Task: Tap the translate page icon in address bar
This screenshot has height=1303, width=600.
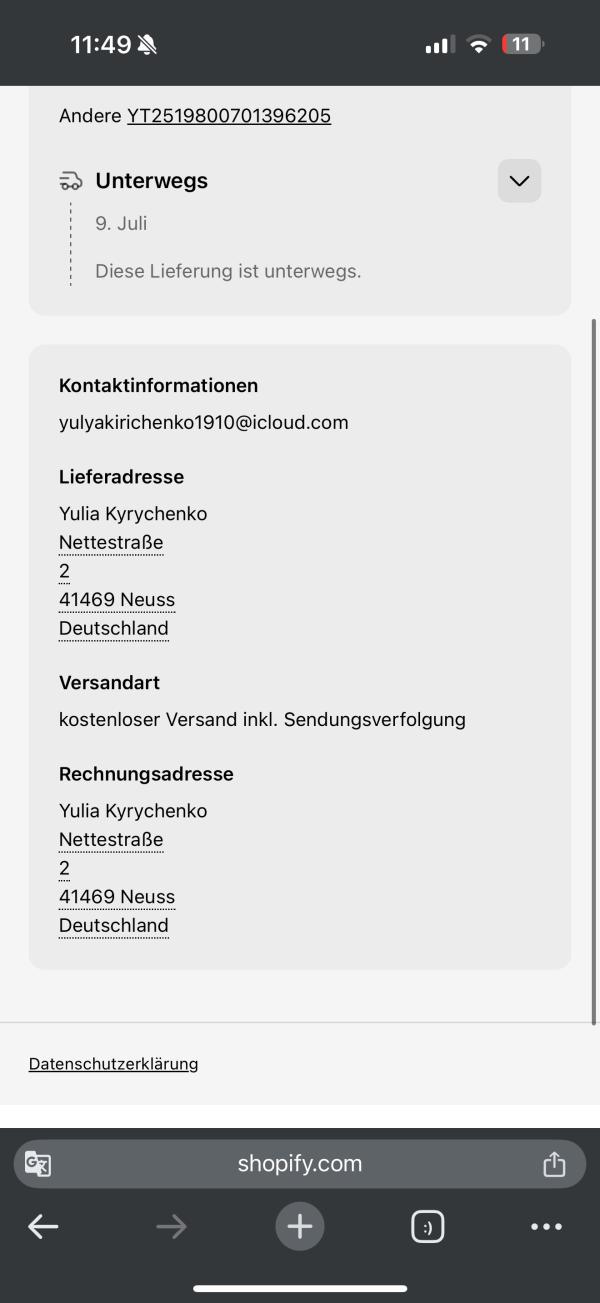Action: pos(38,1164)
